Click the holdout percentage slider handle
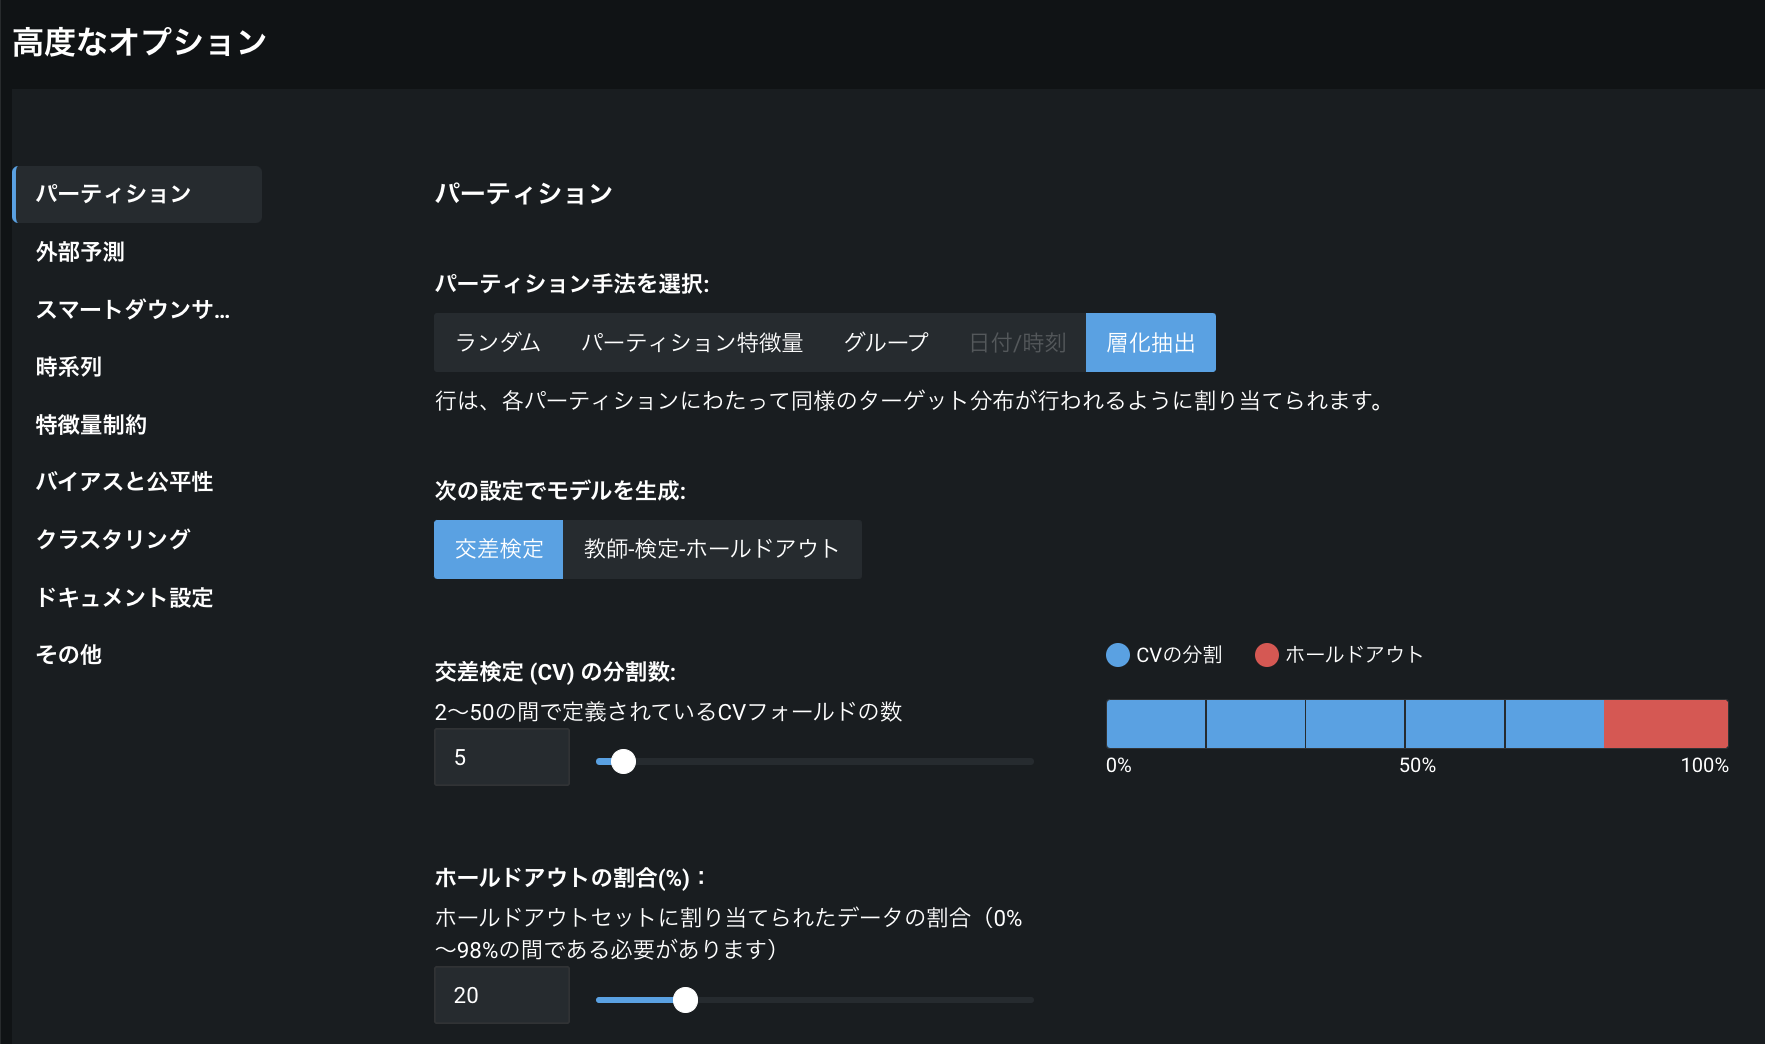The height and width of the screenshot is (1044, 1765). (x=685, y=1000)
